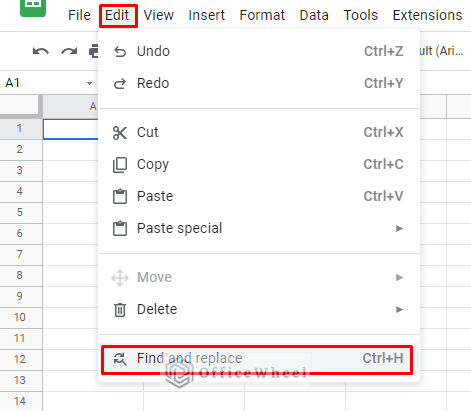This screenshot has width=471, height=411.
Task: Select row 5 header
Action: pyautogui.click(x=21, y=212)
